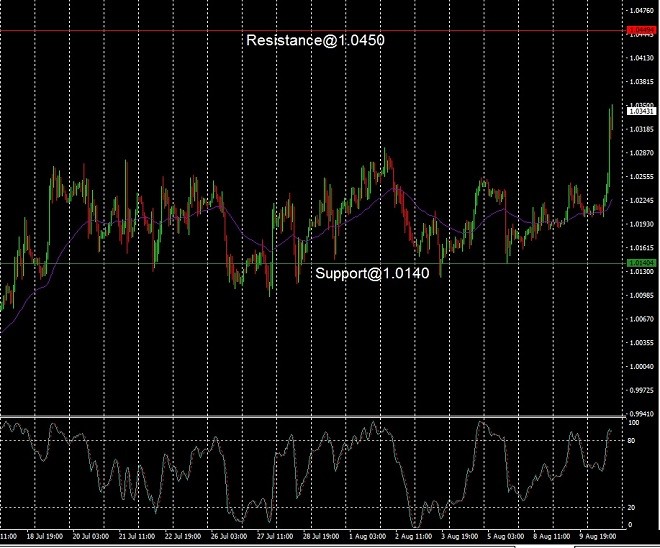Click time axis label 18 Jul 19:00
Image resolution: width=660 pixels, height=548 pixels.
click(45, 537)
